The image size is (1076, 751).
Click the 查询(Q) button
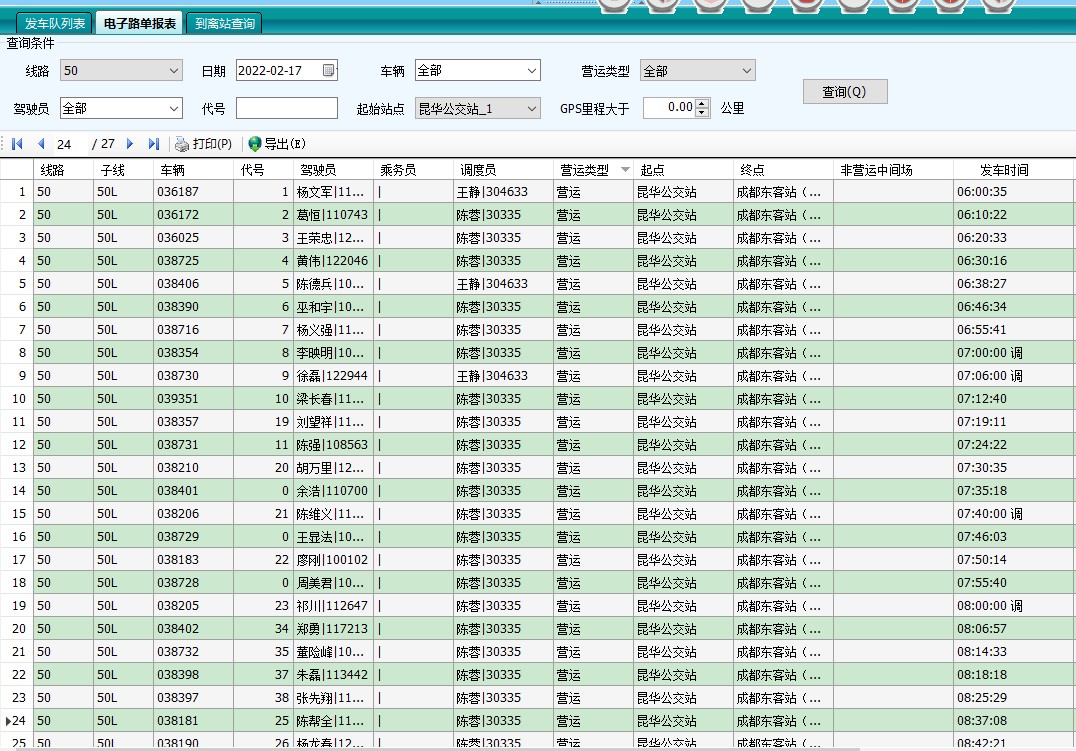point(844,92)
